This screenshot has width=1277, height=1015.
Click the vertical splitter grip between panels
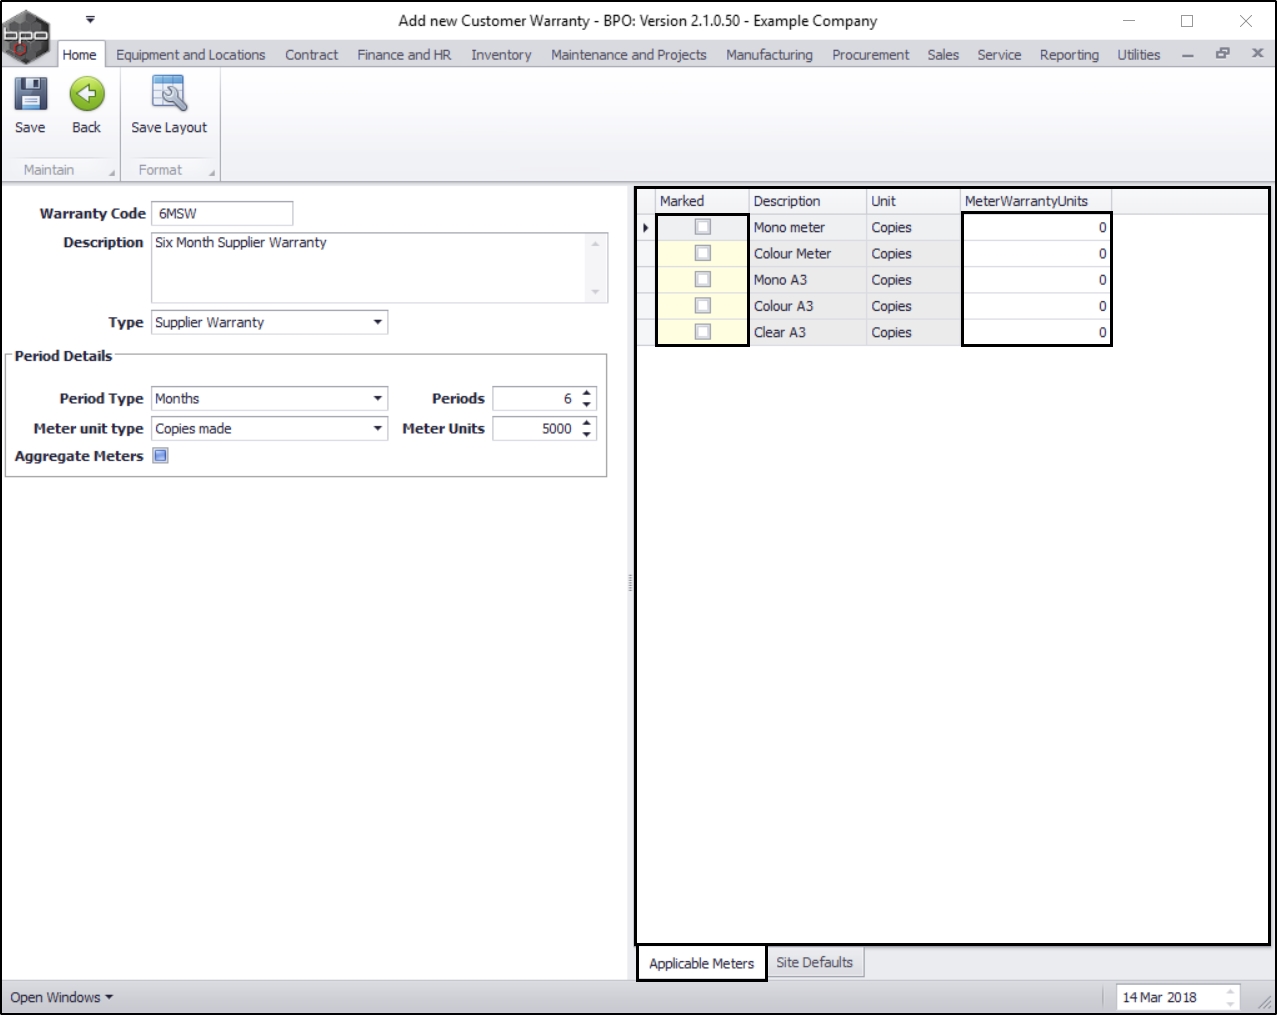630,582
